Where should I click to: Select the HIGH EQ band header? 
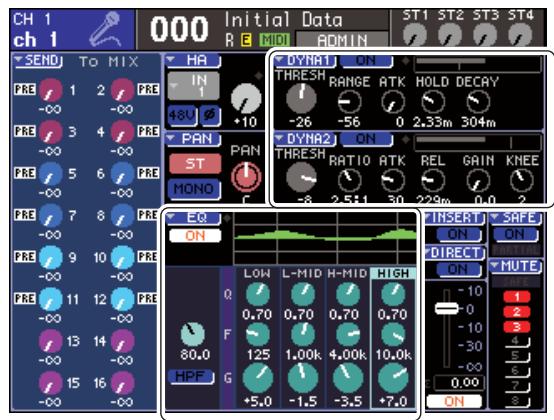point(393,273)
